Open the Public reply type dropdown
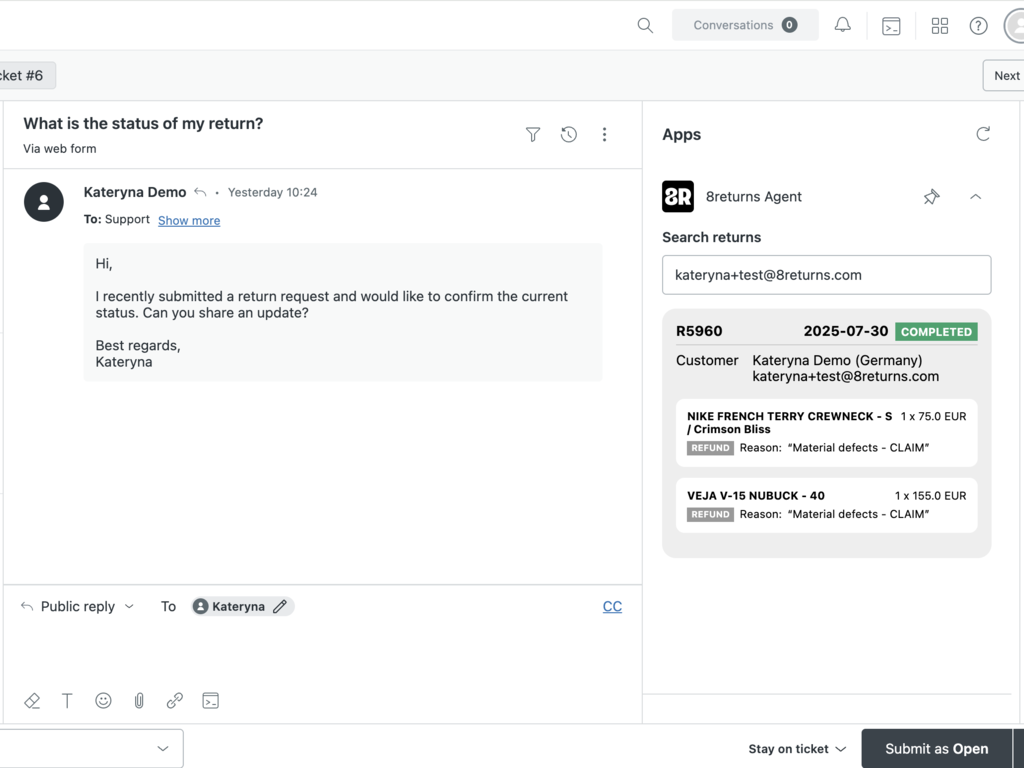Viewport: 1024px width, 768px height. tap(78, 606)
